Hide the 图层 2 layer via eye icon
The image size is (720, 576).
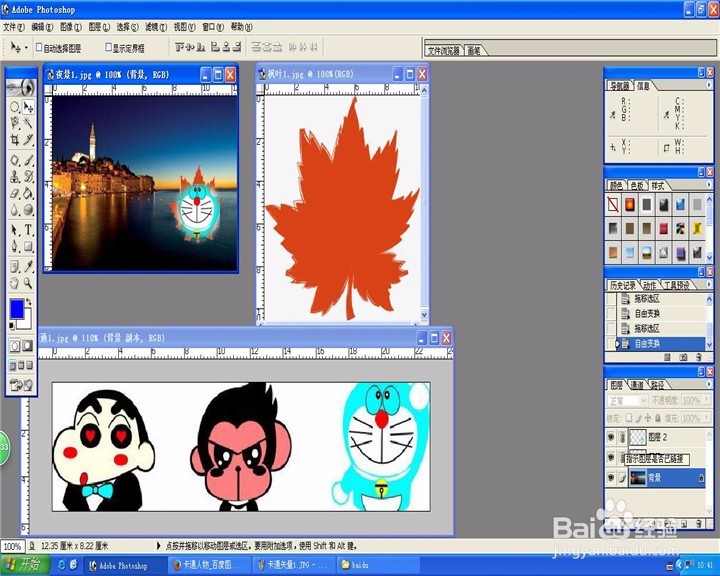(x=611, y=437)
